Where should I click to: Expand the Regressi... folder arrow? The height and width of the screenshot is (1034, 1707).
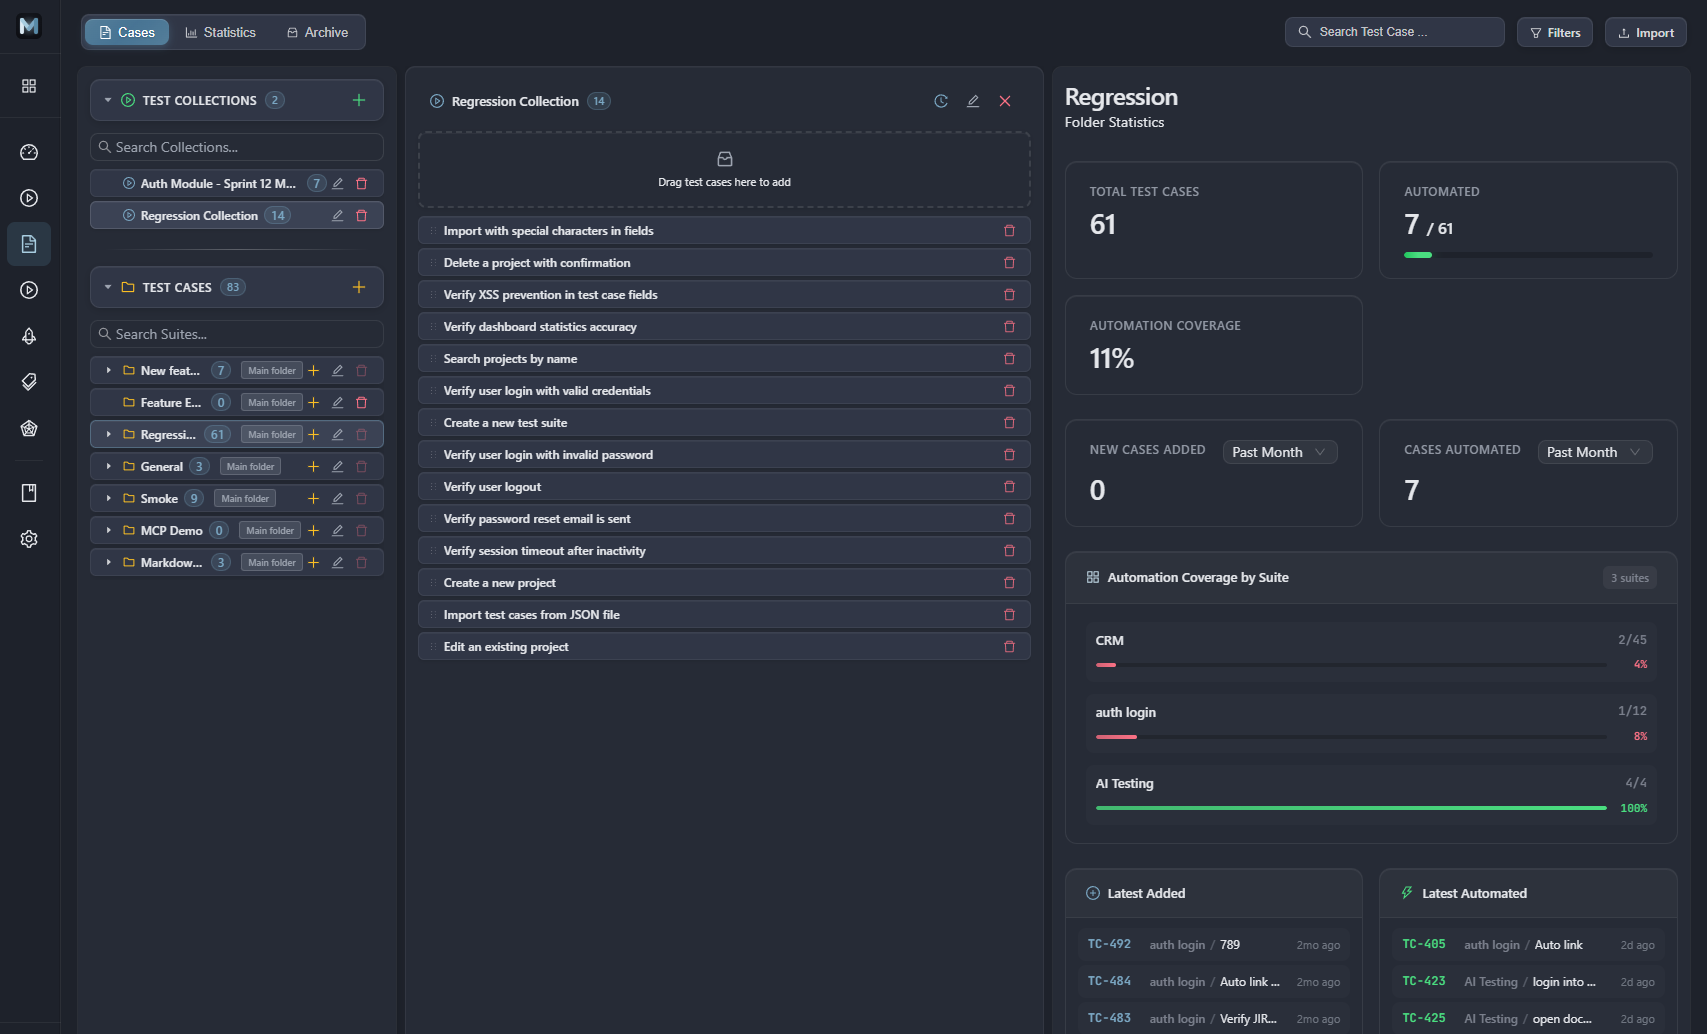[x=108, y=435]
